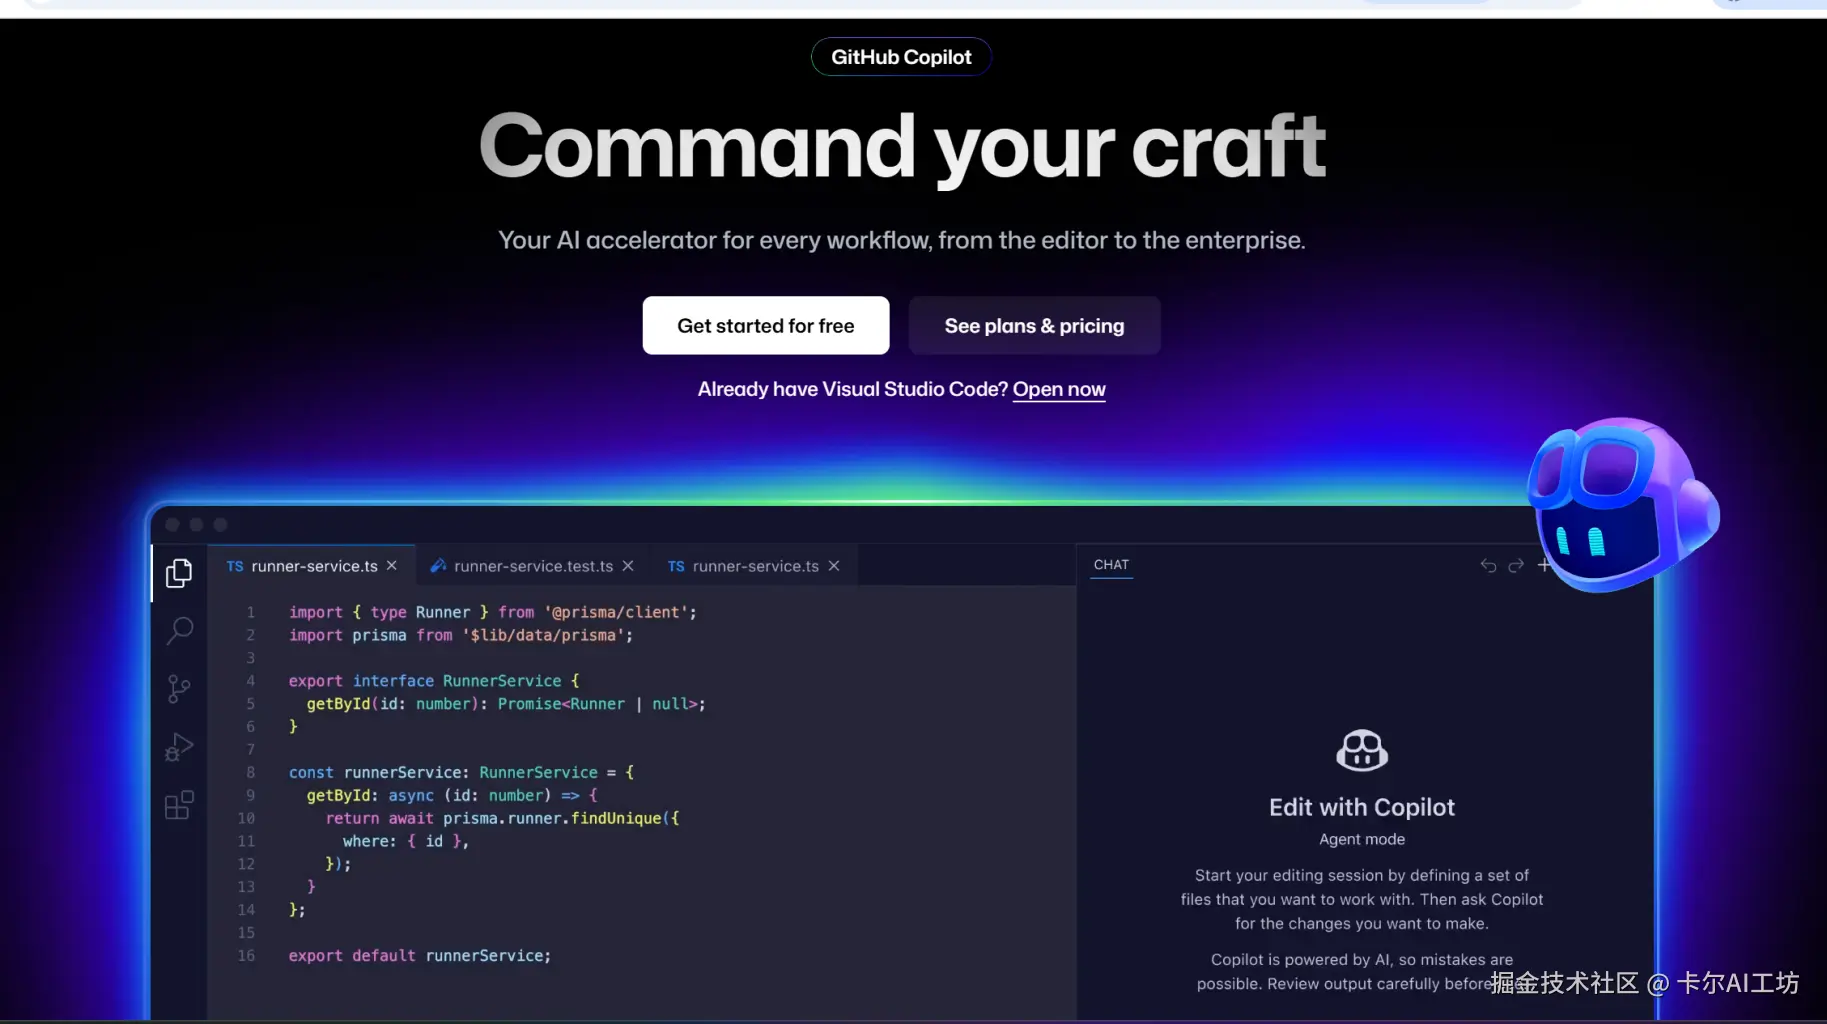
Task: Click the Get started for free button
Action: [766, 325]
